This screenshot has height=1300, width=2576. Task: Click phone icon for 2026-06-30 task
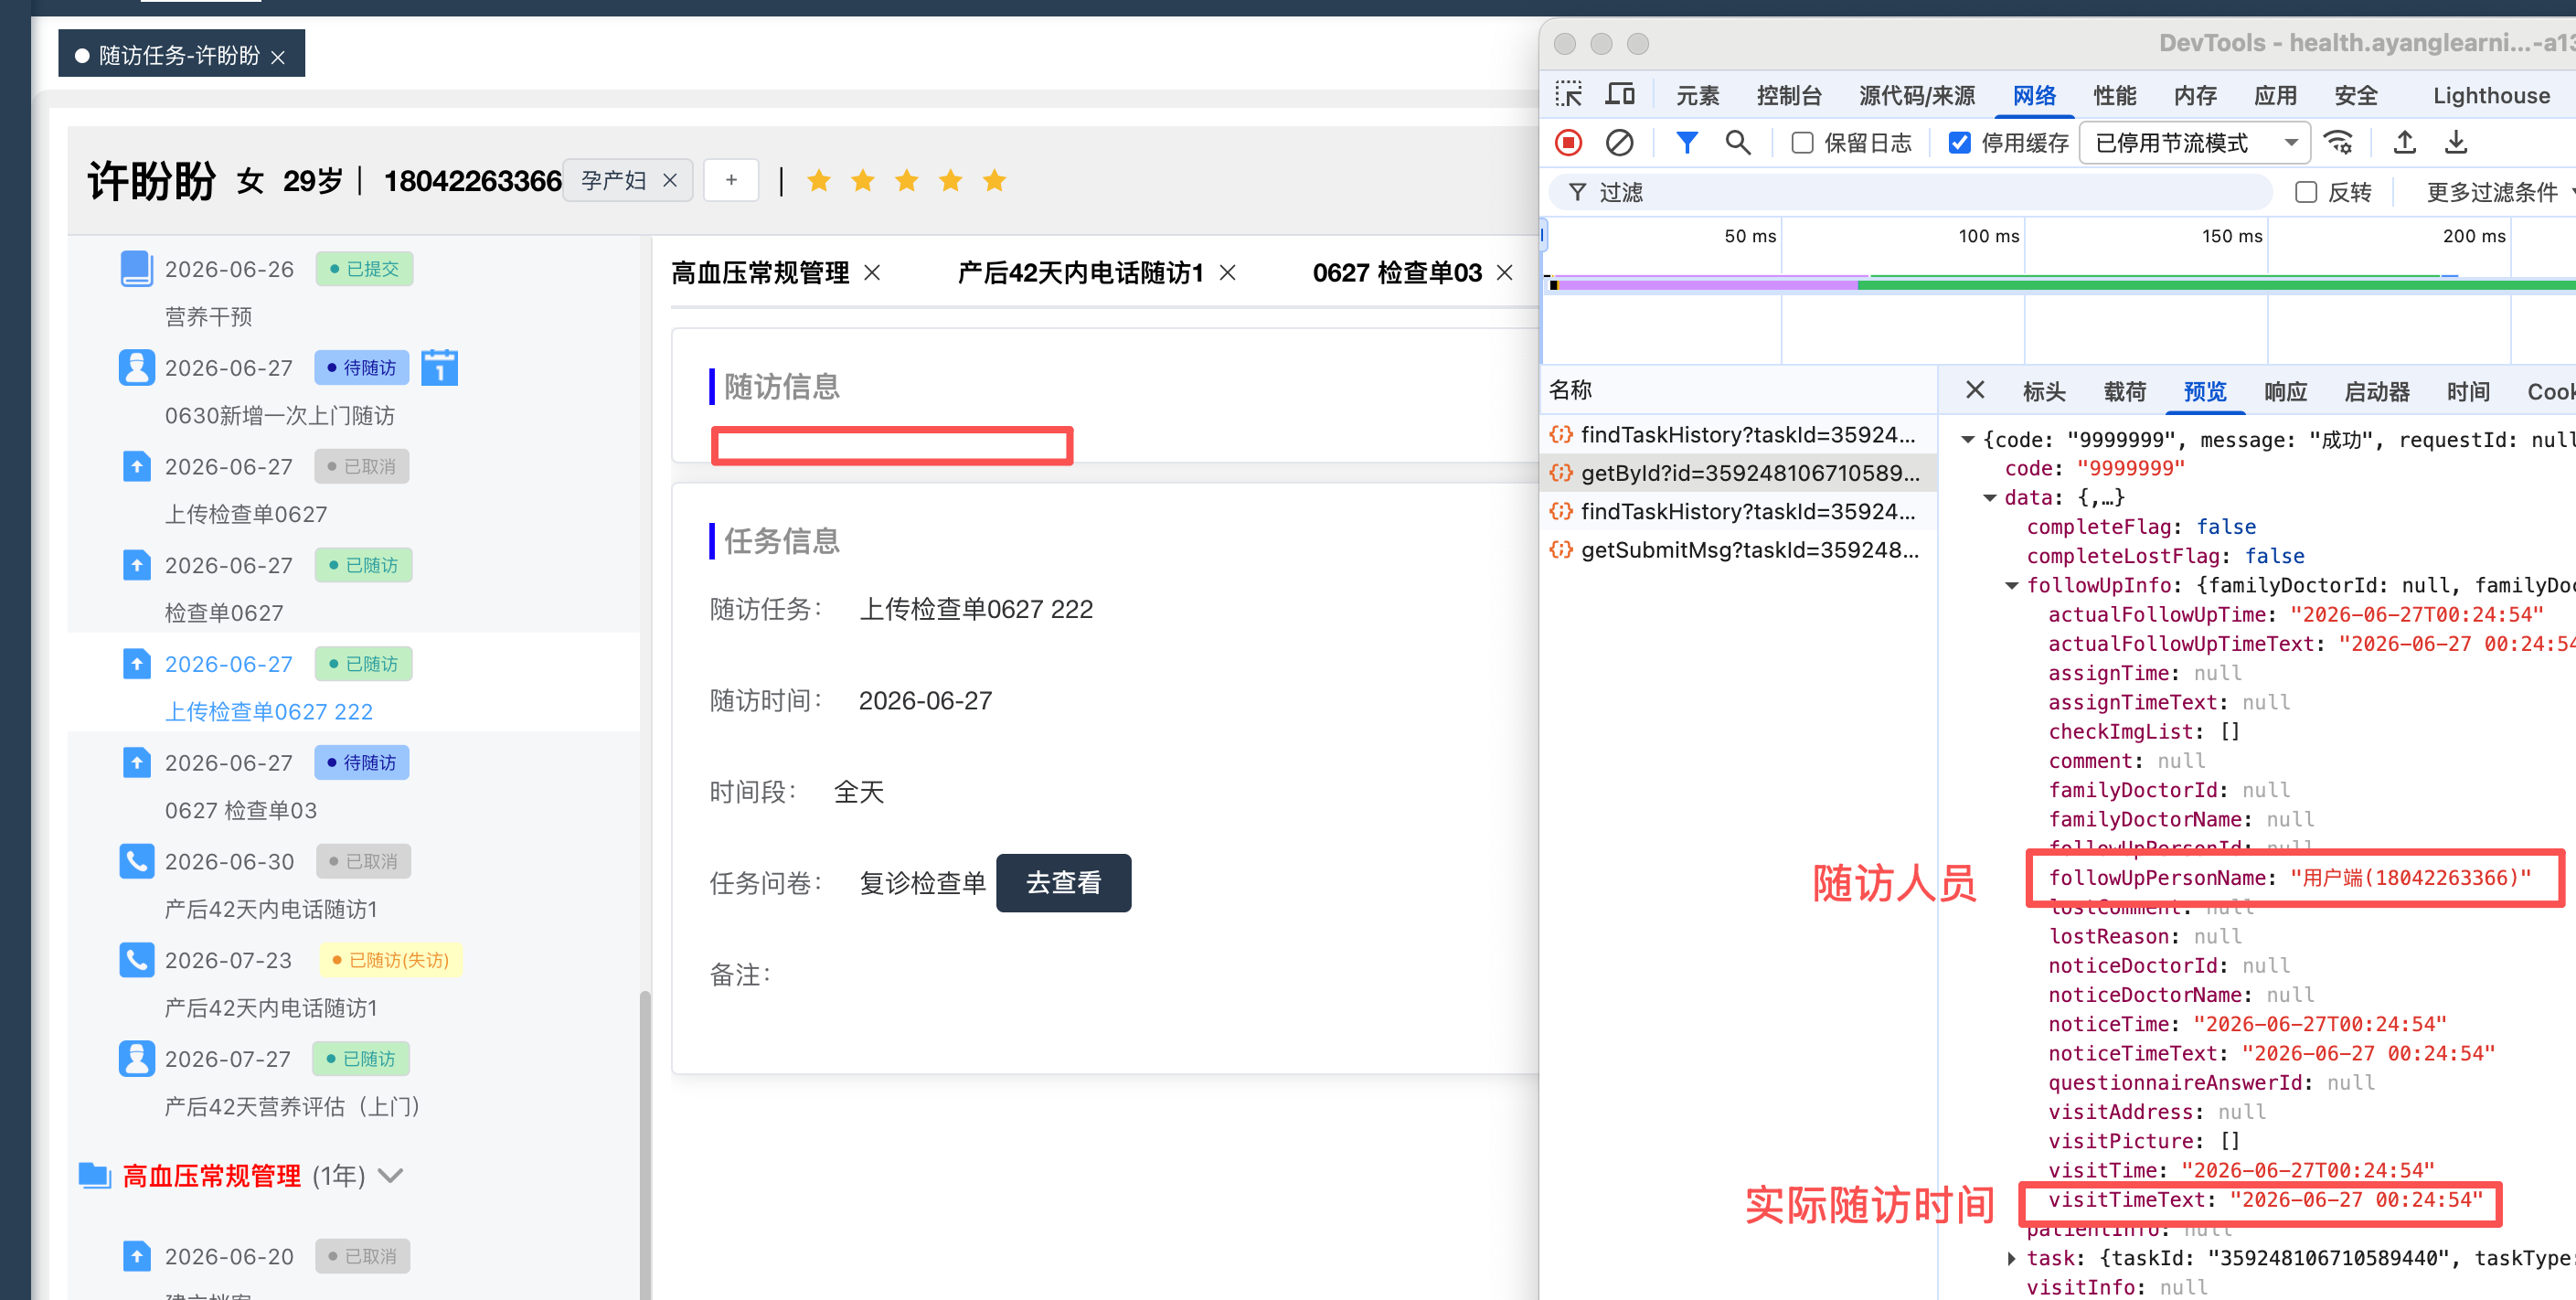136,861
